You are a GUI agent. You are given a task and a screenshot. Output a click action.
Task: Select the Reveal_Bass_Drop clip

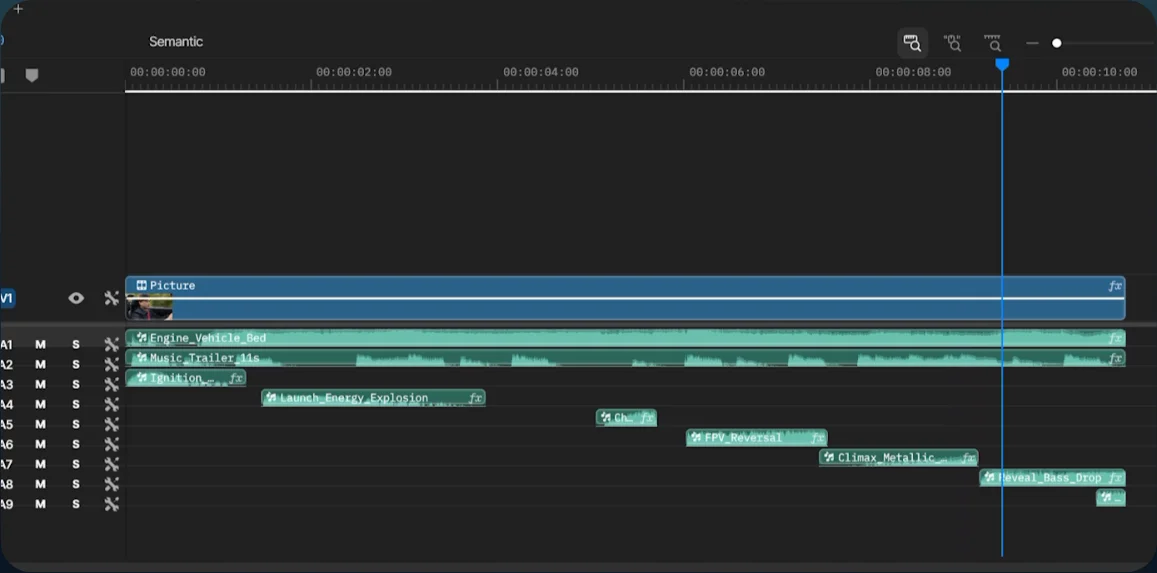click(1052, 478)
